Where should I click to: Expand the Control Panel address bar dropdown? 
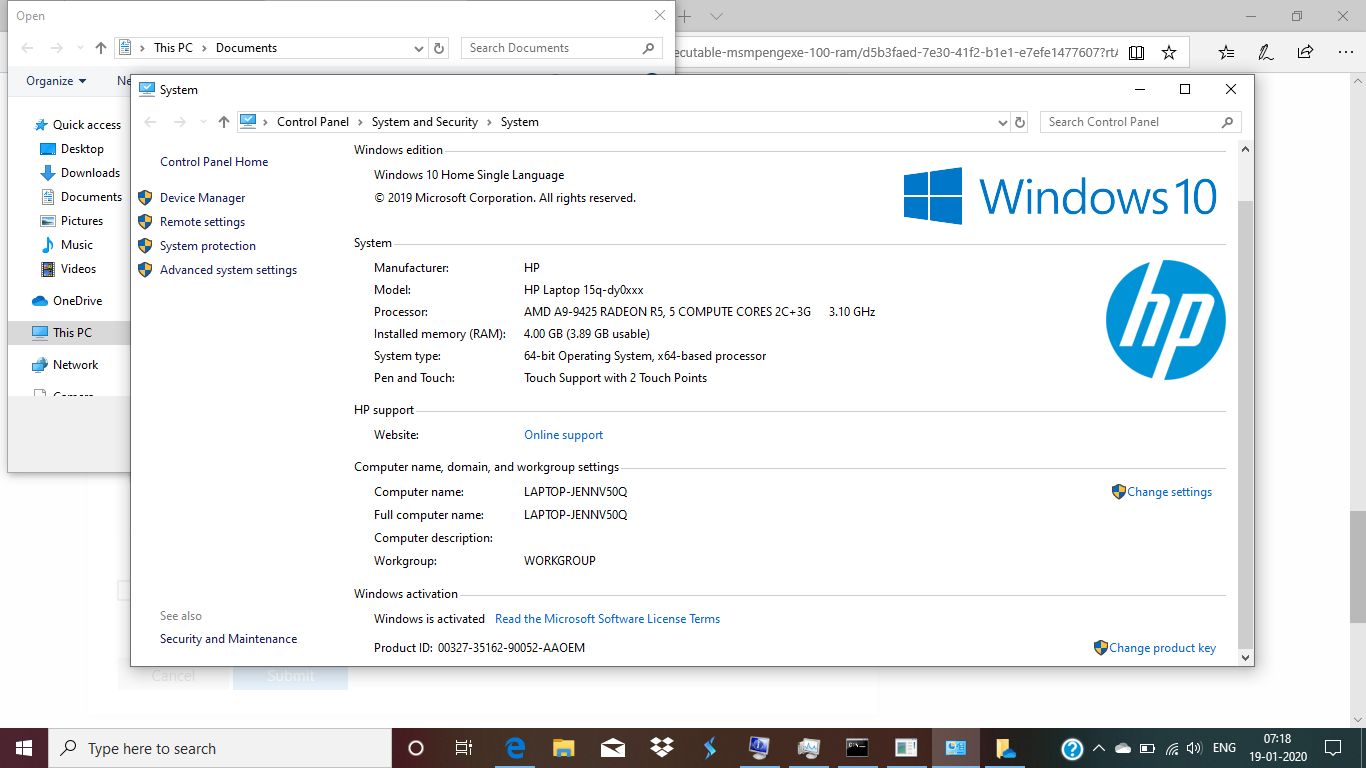[x=1003, y=122]
